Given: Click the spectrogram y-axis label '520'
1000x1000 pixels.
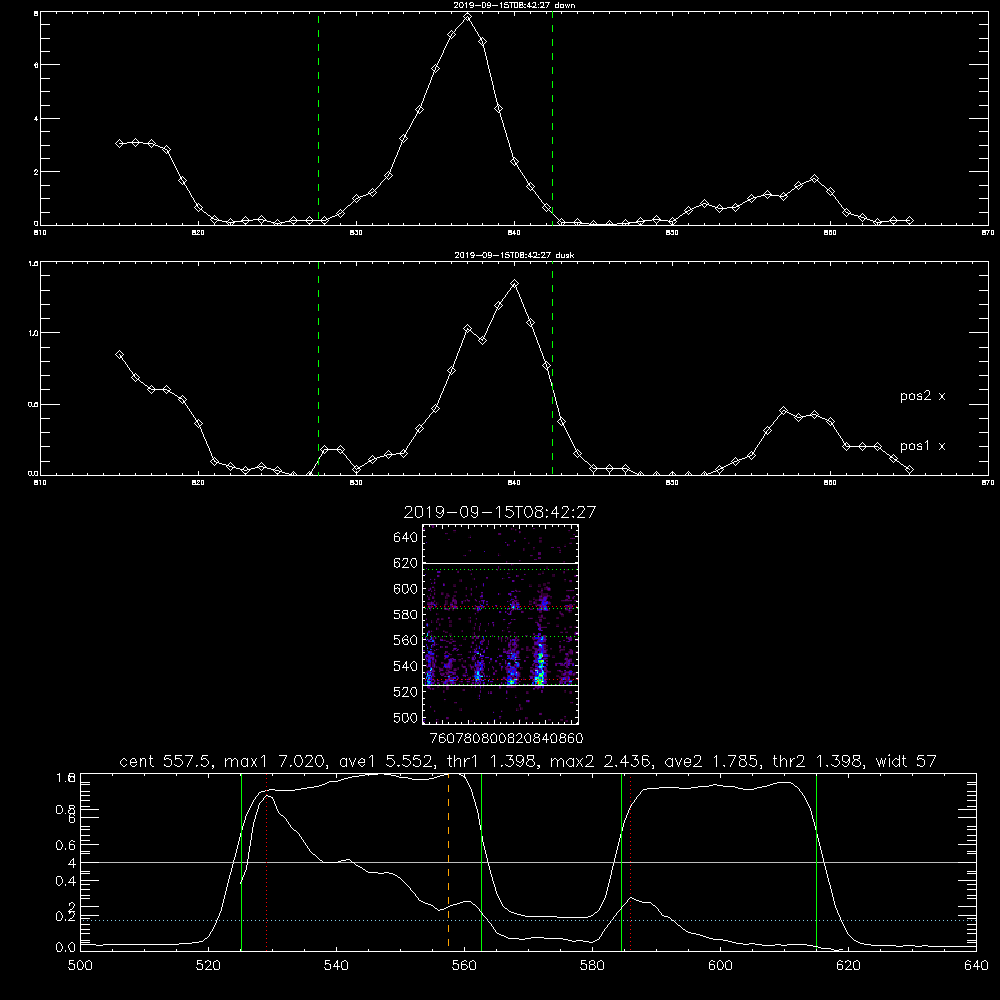Looking at the screenshot, I should (405, 692).
